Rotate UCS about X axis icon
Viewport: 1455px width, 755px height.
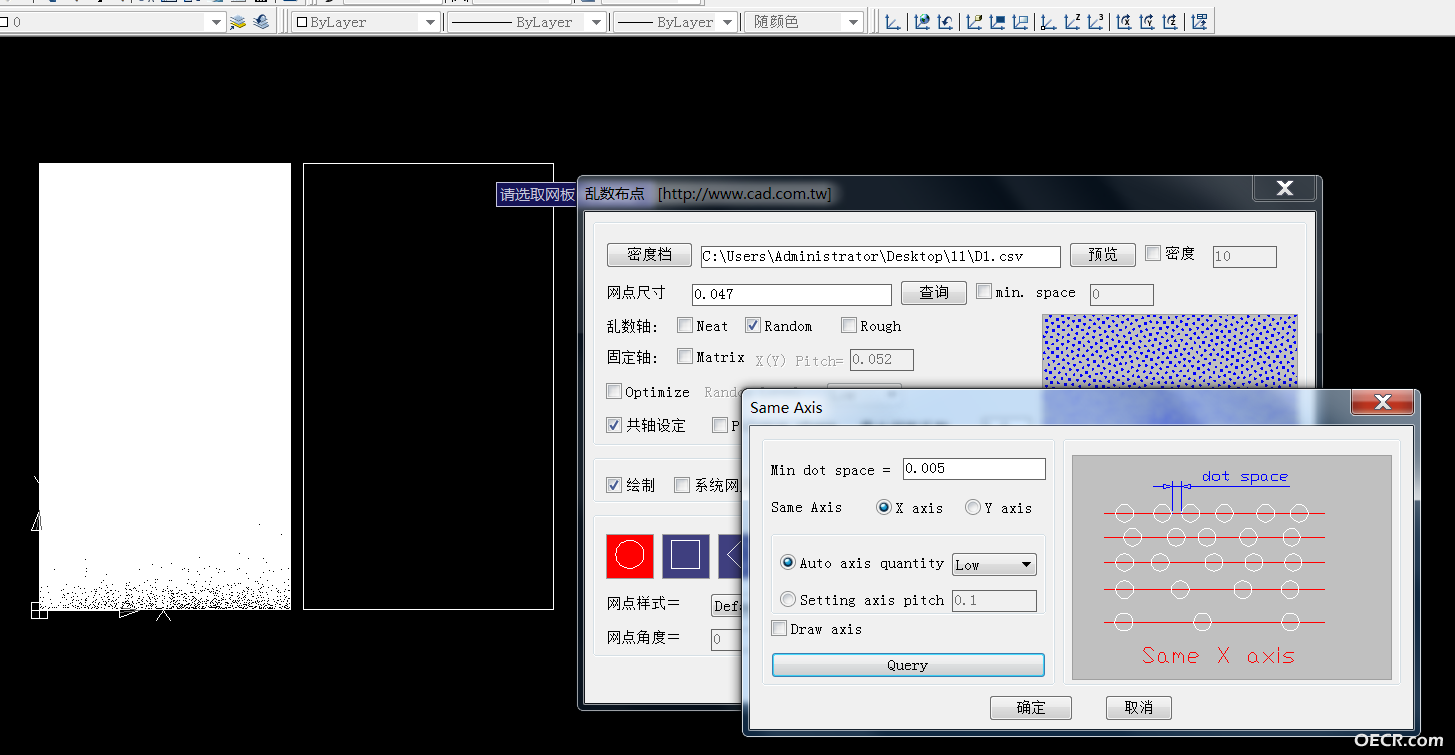coord(1124,22)
